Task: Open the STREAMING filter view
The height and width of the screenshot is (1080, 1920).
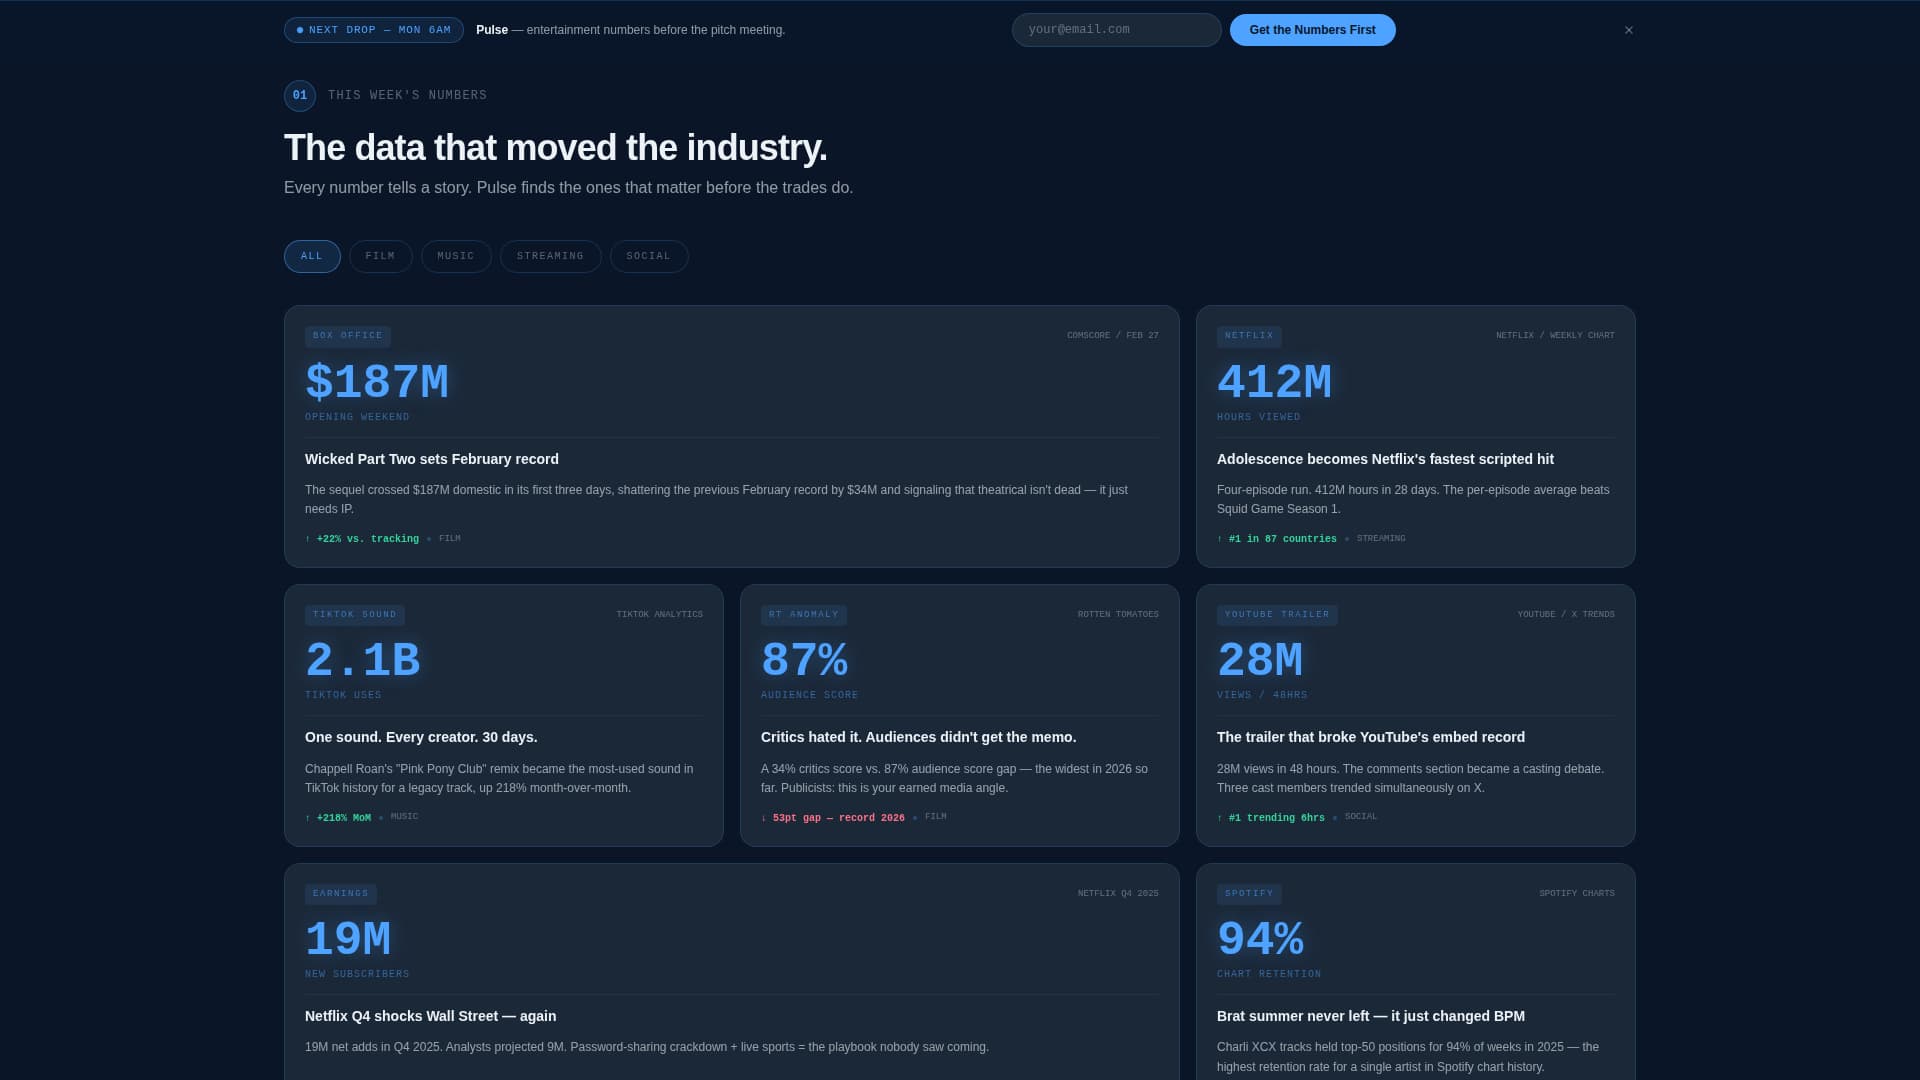Action: [x=550, y=256]
